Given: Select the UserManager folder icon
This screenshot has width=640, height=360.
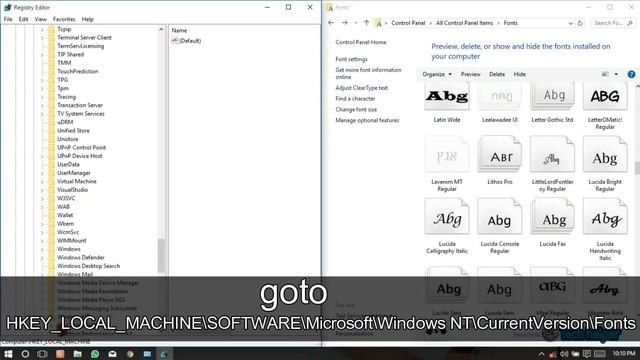Looking at the screenshot, I should (51, 173).
